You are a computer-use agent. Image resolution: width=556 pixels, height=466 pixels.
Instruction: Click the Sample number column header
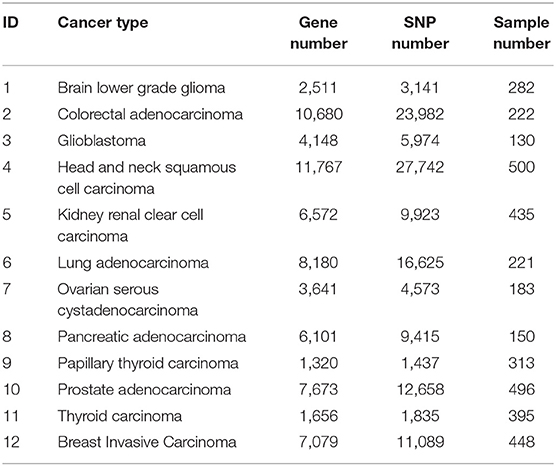click(x=521, y=33)
